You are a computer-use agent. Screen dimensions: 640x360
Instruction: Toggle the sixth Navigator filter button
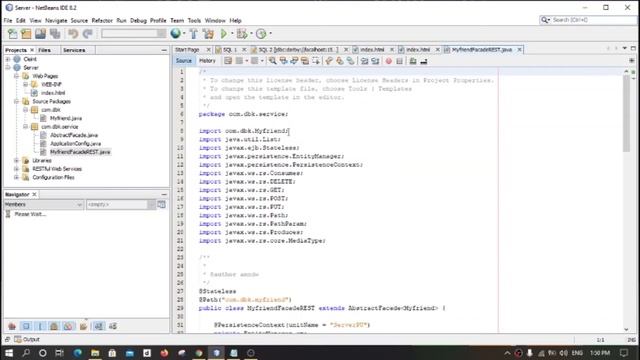(x=83, y=326)
